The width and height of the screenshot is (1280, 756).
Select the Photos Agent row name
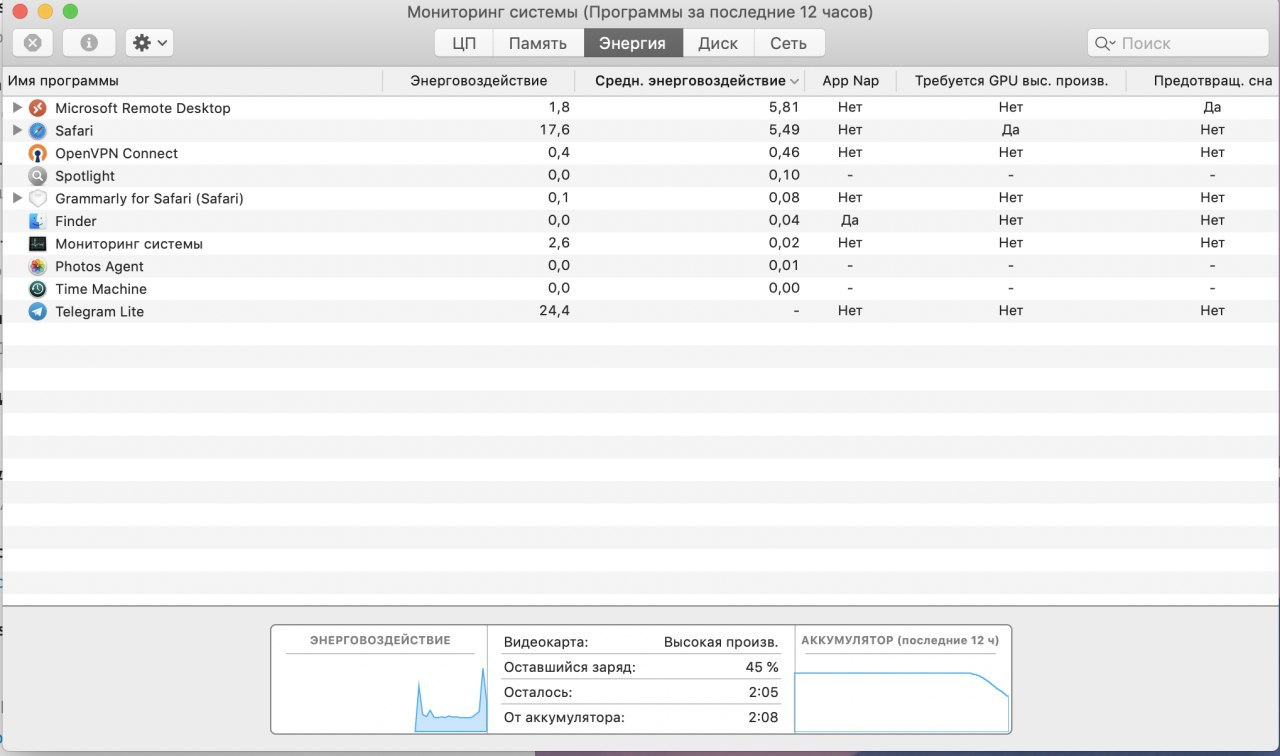[99, 267]
